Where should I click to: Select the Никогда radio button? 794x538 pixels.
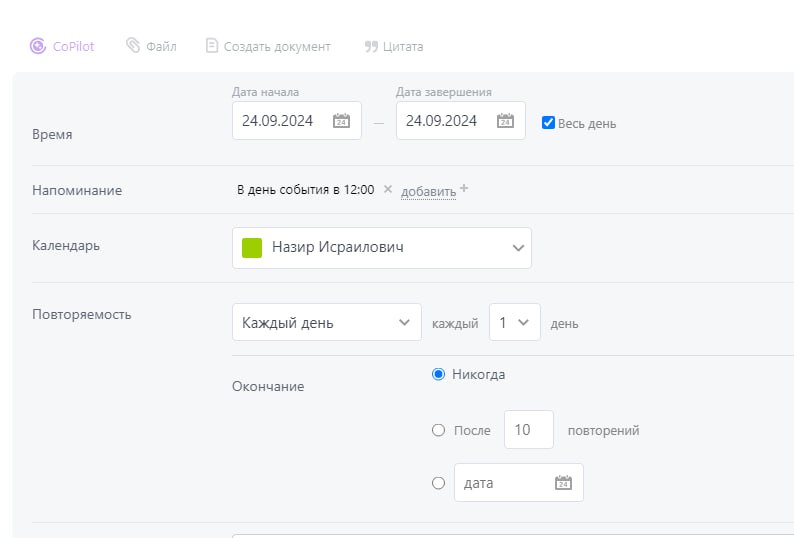(x=438, y=375)
